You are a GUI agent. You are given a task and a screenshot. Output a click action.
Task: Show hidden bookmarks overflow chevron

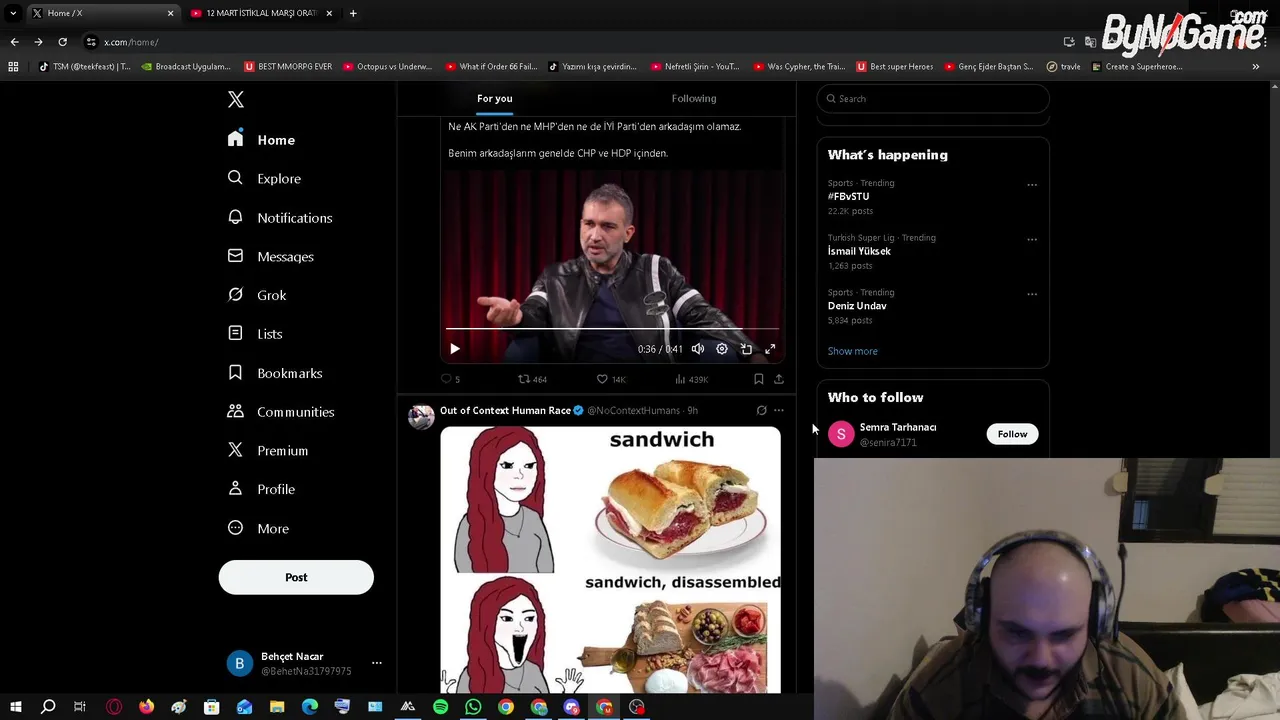click(1256, 67)
